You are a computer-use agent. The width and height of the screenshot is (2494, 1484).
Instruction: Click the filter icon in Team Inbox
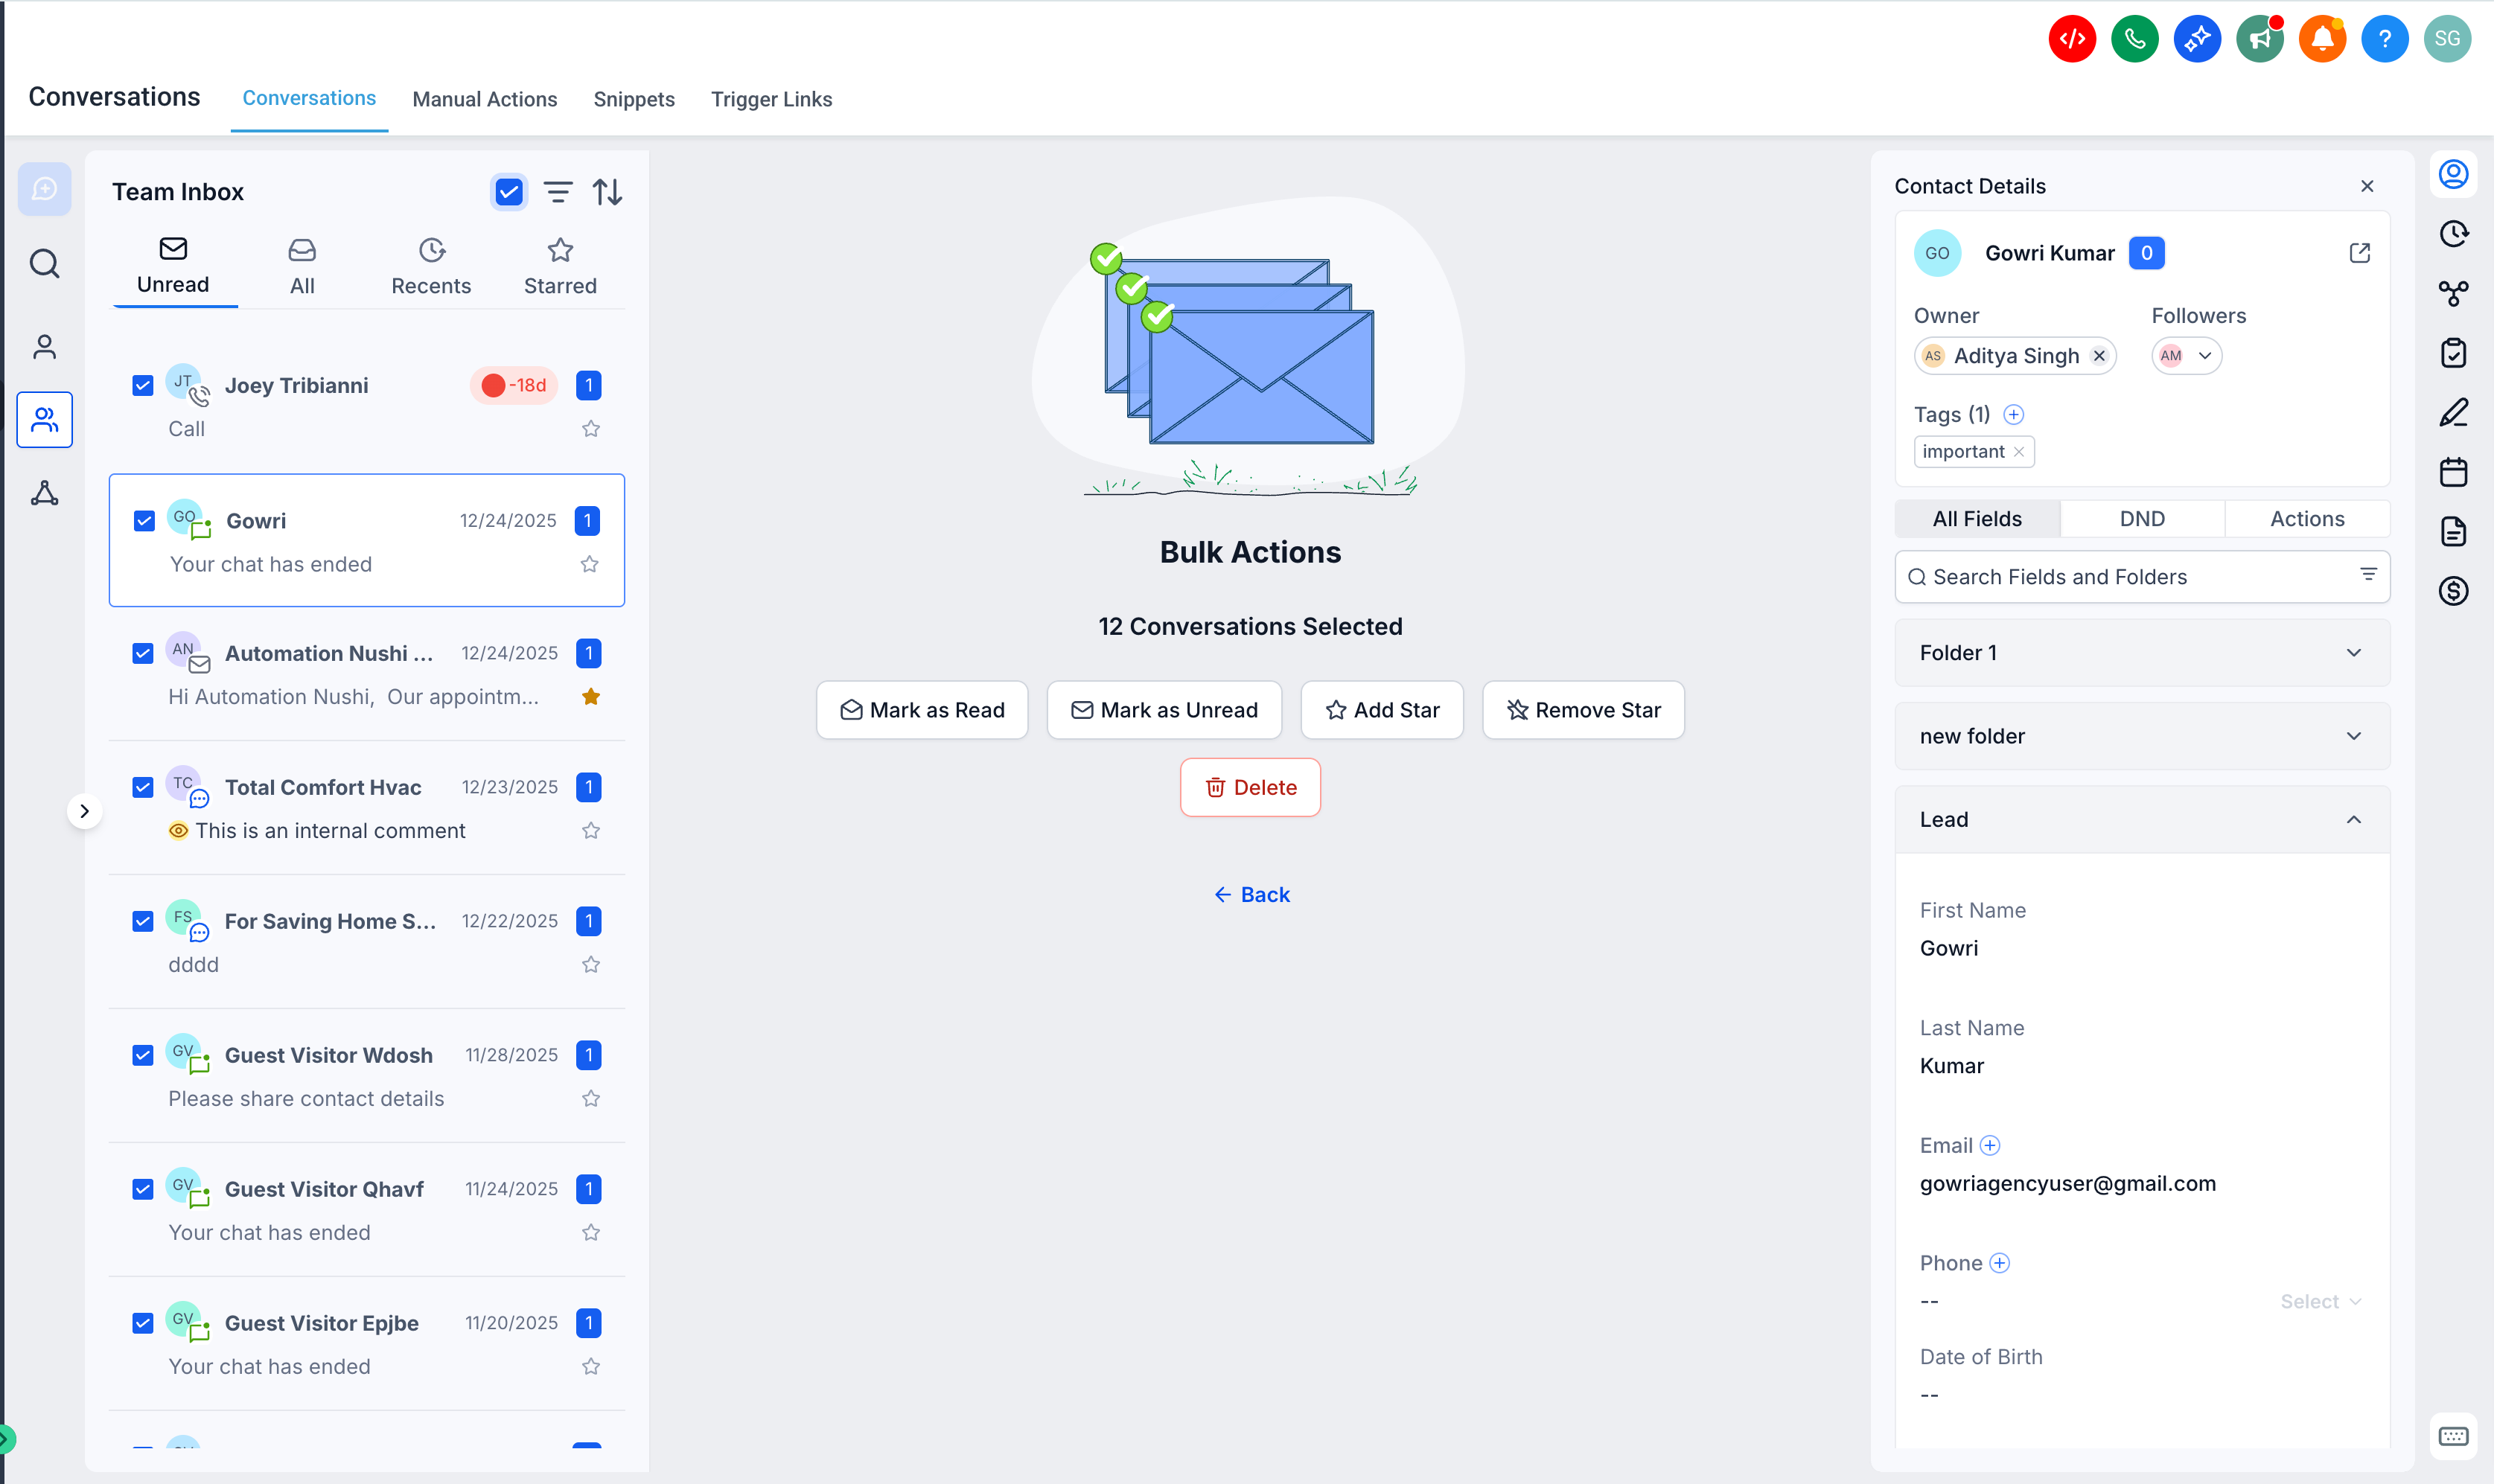(558, 191)
